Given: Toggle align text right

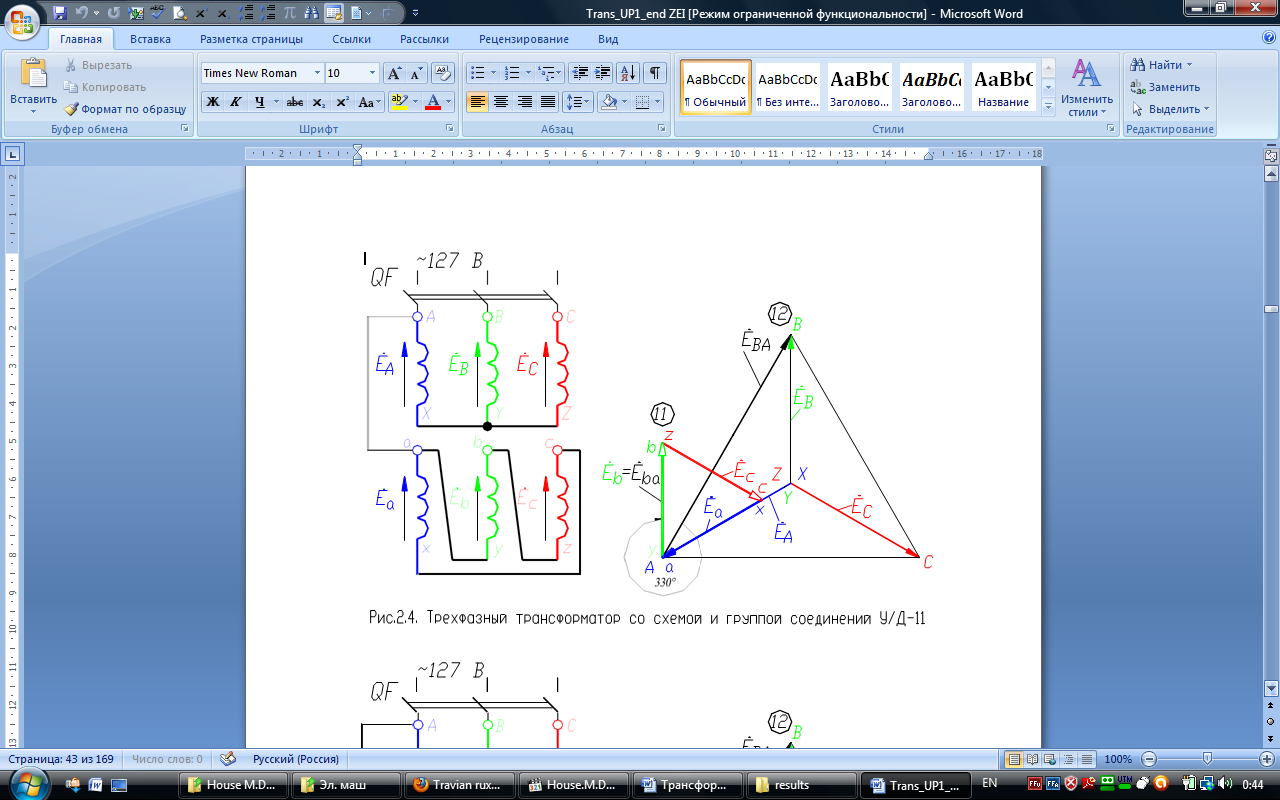Looking at the screenshot, I should click(x=524, y=102).
